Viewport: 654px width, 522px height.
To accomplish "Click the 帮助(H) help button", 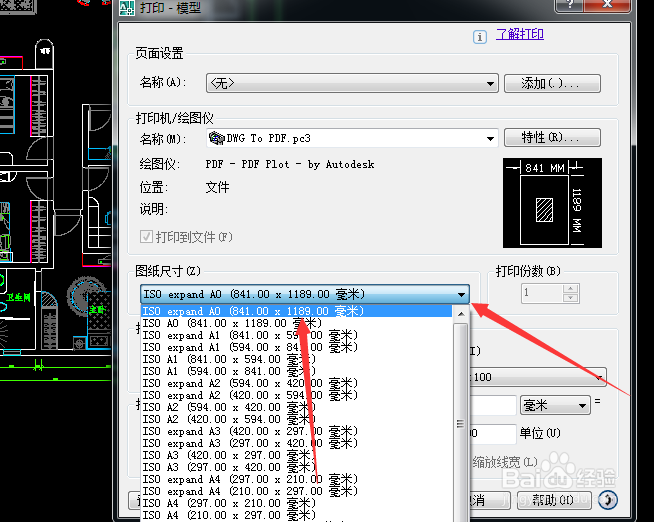I will [x=554, y=500].
